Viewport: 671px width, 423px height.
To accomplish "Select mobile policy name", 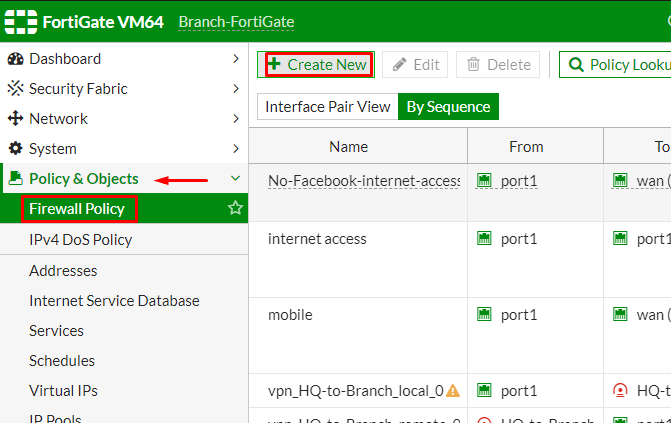I will 290,315.
